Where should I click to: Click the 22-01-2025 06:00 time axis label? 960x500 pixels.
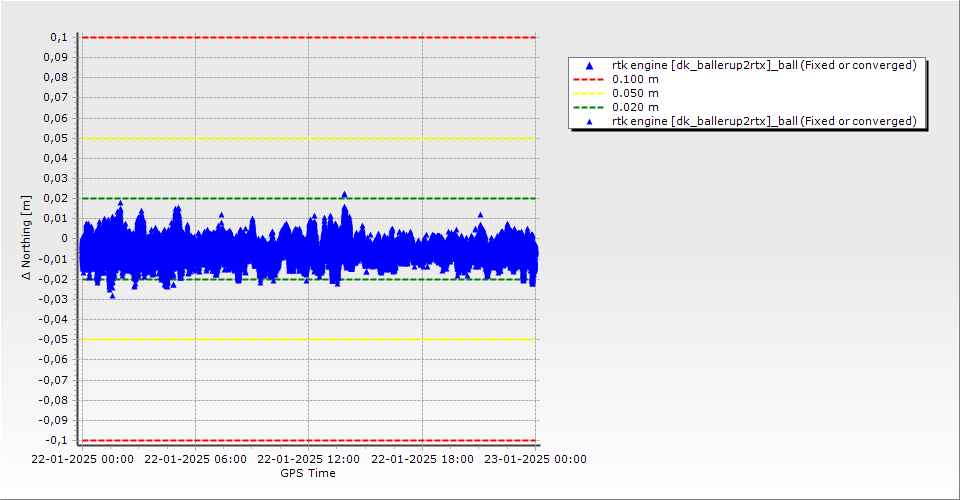click(195, 459)
